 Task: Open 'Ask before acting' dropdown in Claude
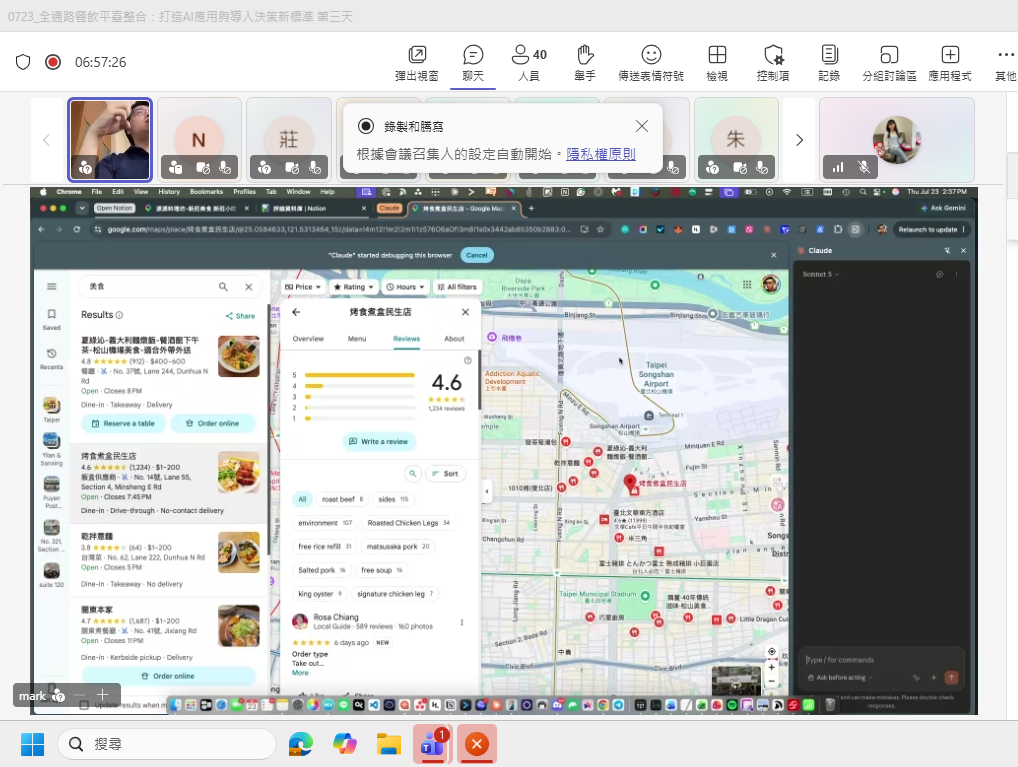840,677
